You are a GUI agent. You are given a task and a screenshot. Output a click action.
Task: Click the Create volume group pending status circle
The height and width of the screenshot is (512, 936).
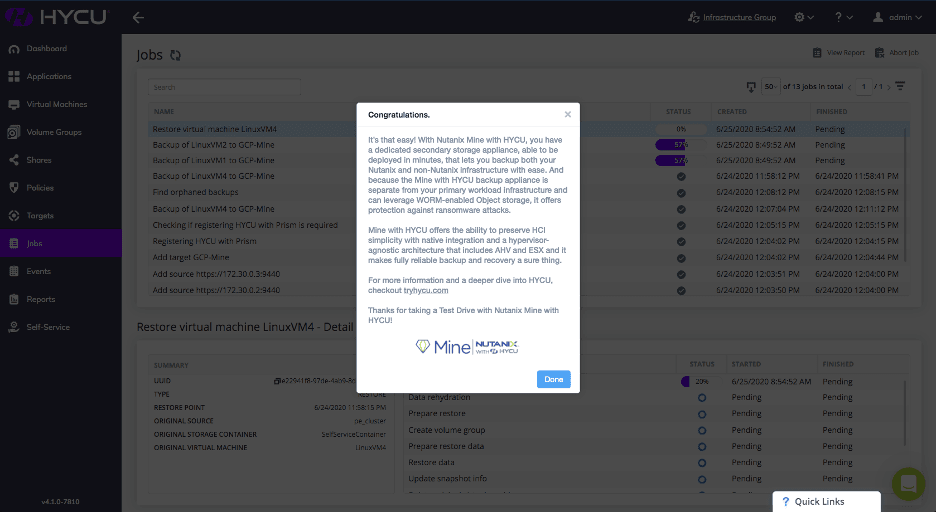(702, 430)
